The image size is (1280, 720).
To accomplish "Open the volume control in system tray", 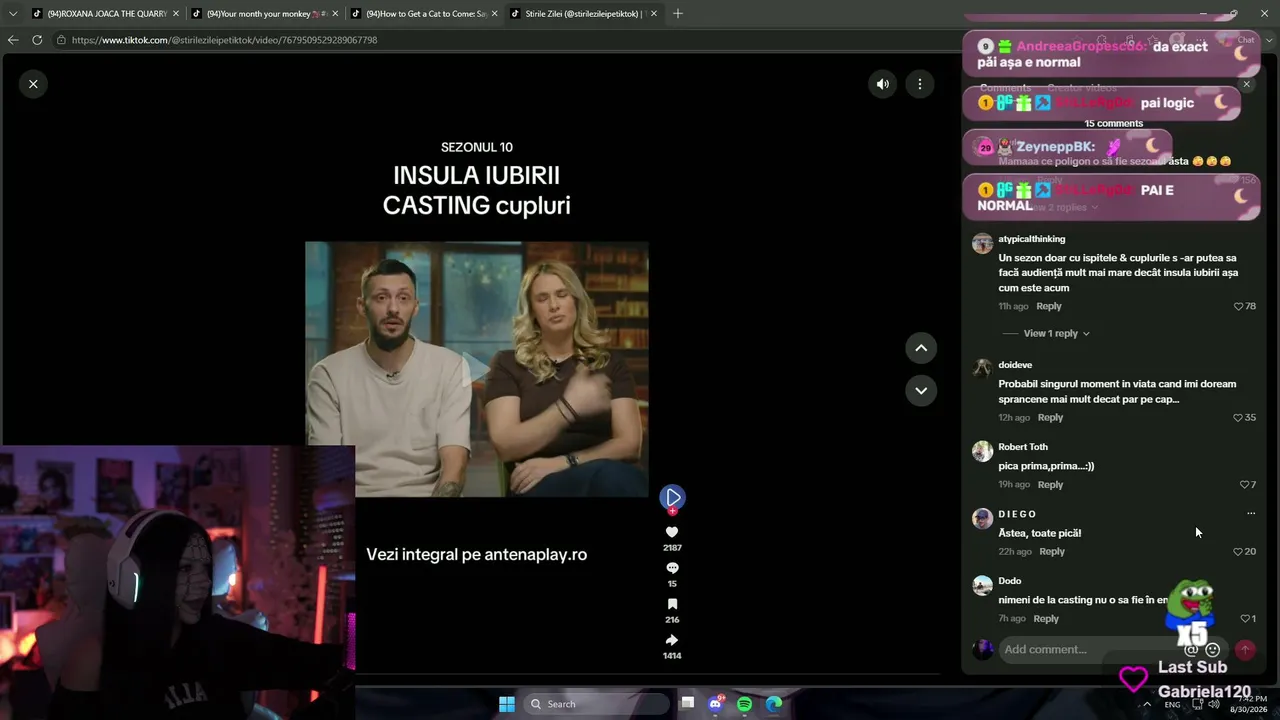I will (1213, 704).
